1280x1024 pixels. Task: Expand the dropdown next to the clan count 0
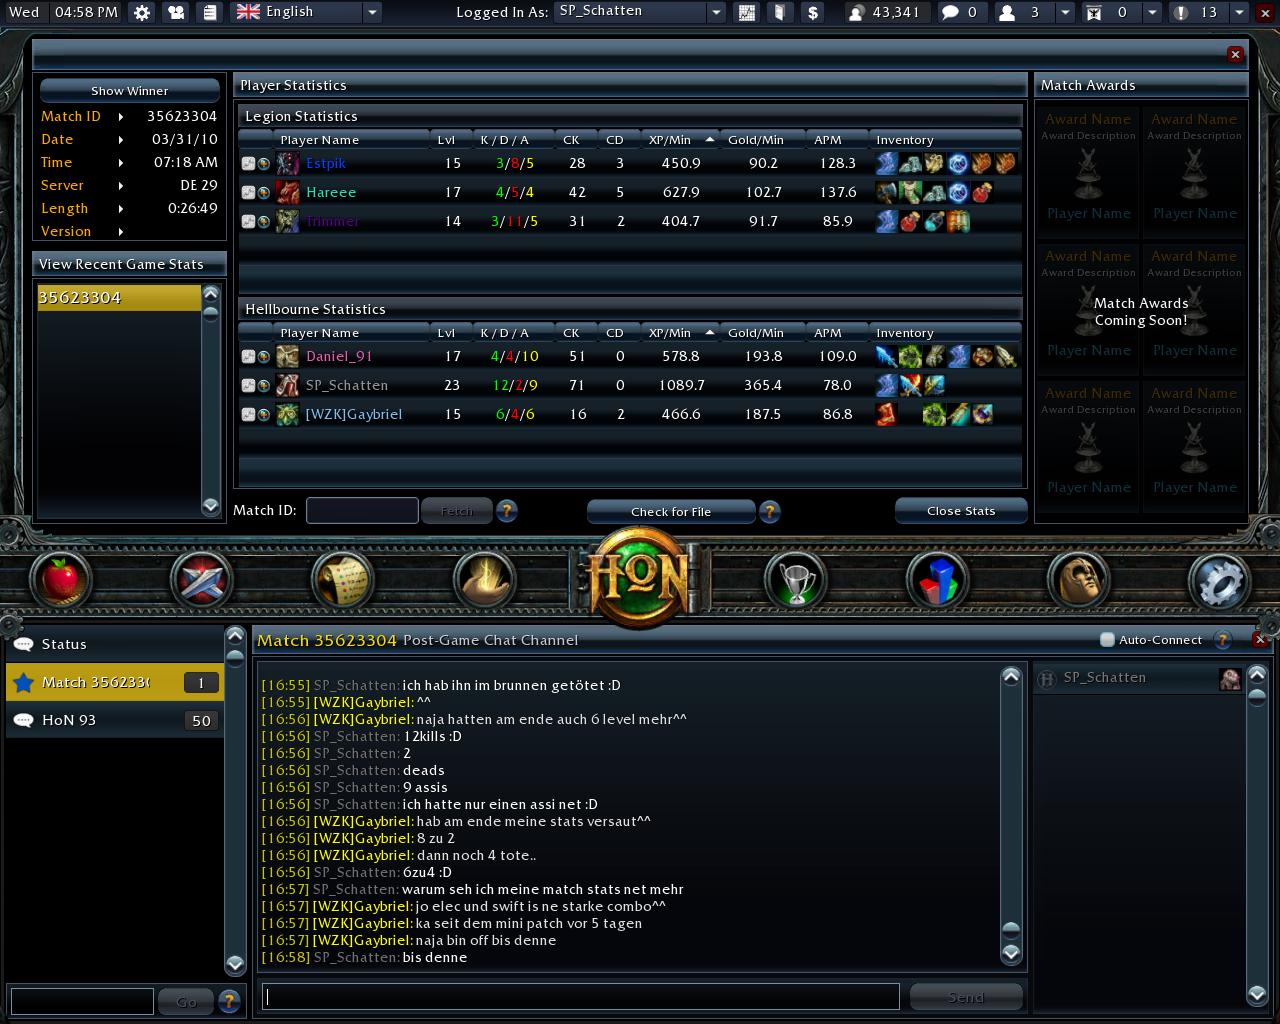1152,12
